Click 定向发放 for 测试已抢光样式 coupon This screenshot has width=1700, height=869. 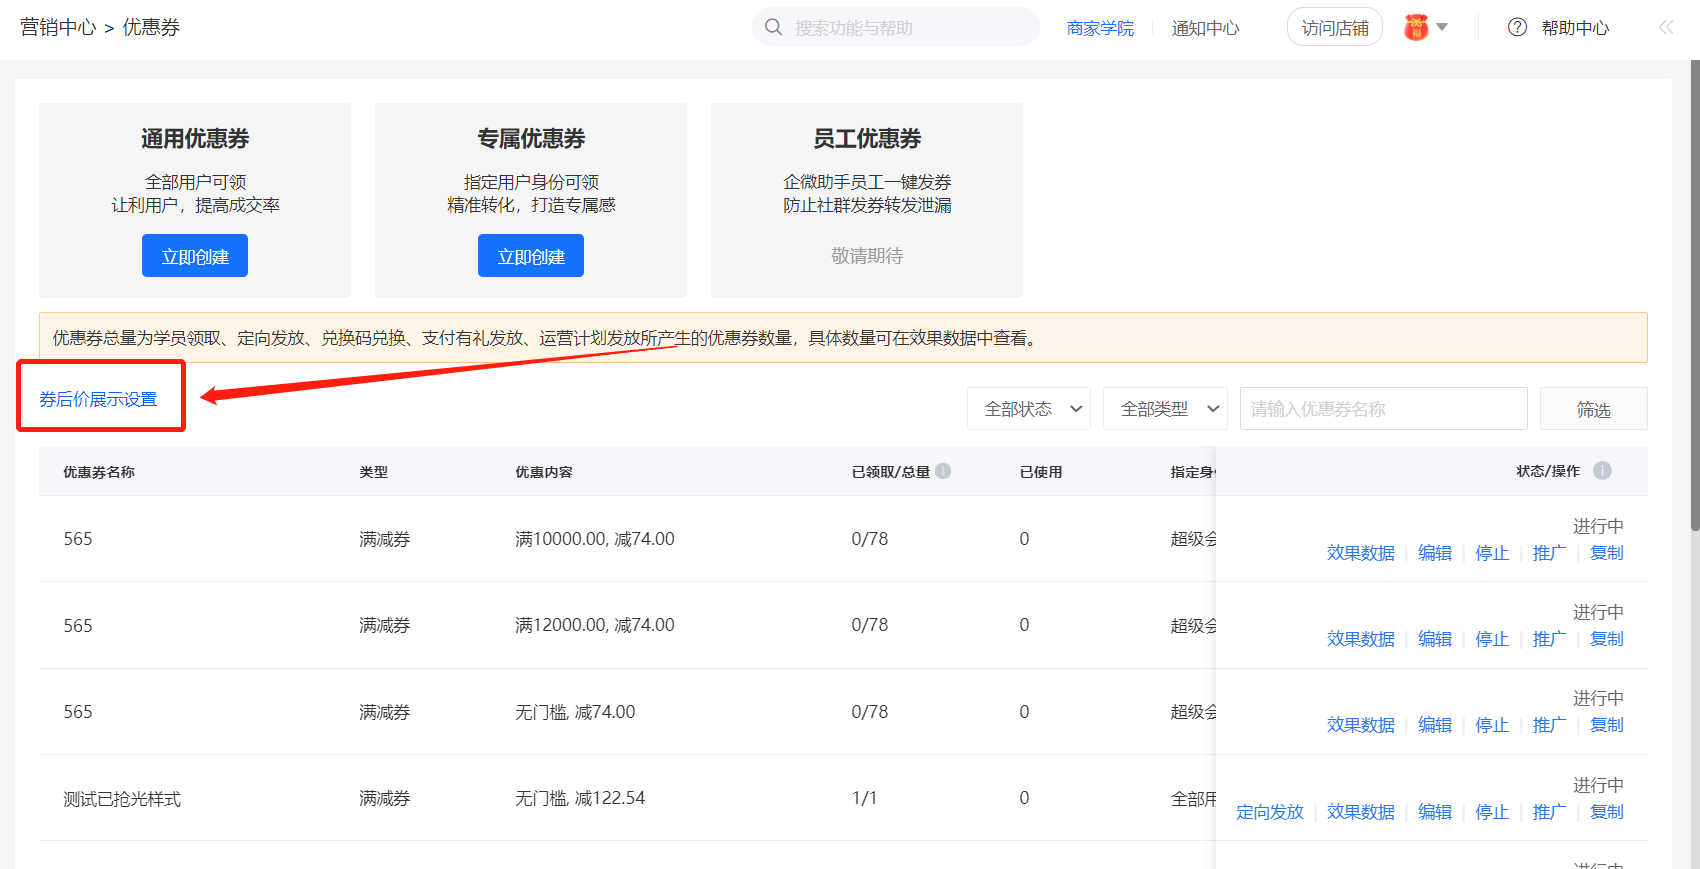click(x=1270, y=812)
